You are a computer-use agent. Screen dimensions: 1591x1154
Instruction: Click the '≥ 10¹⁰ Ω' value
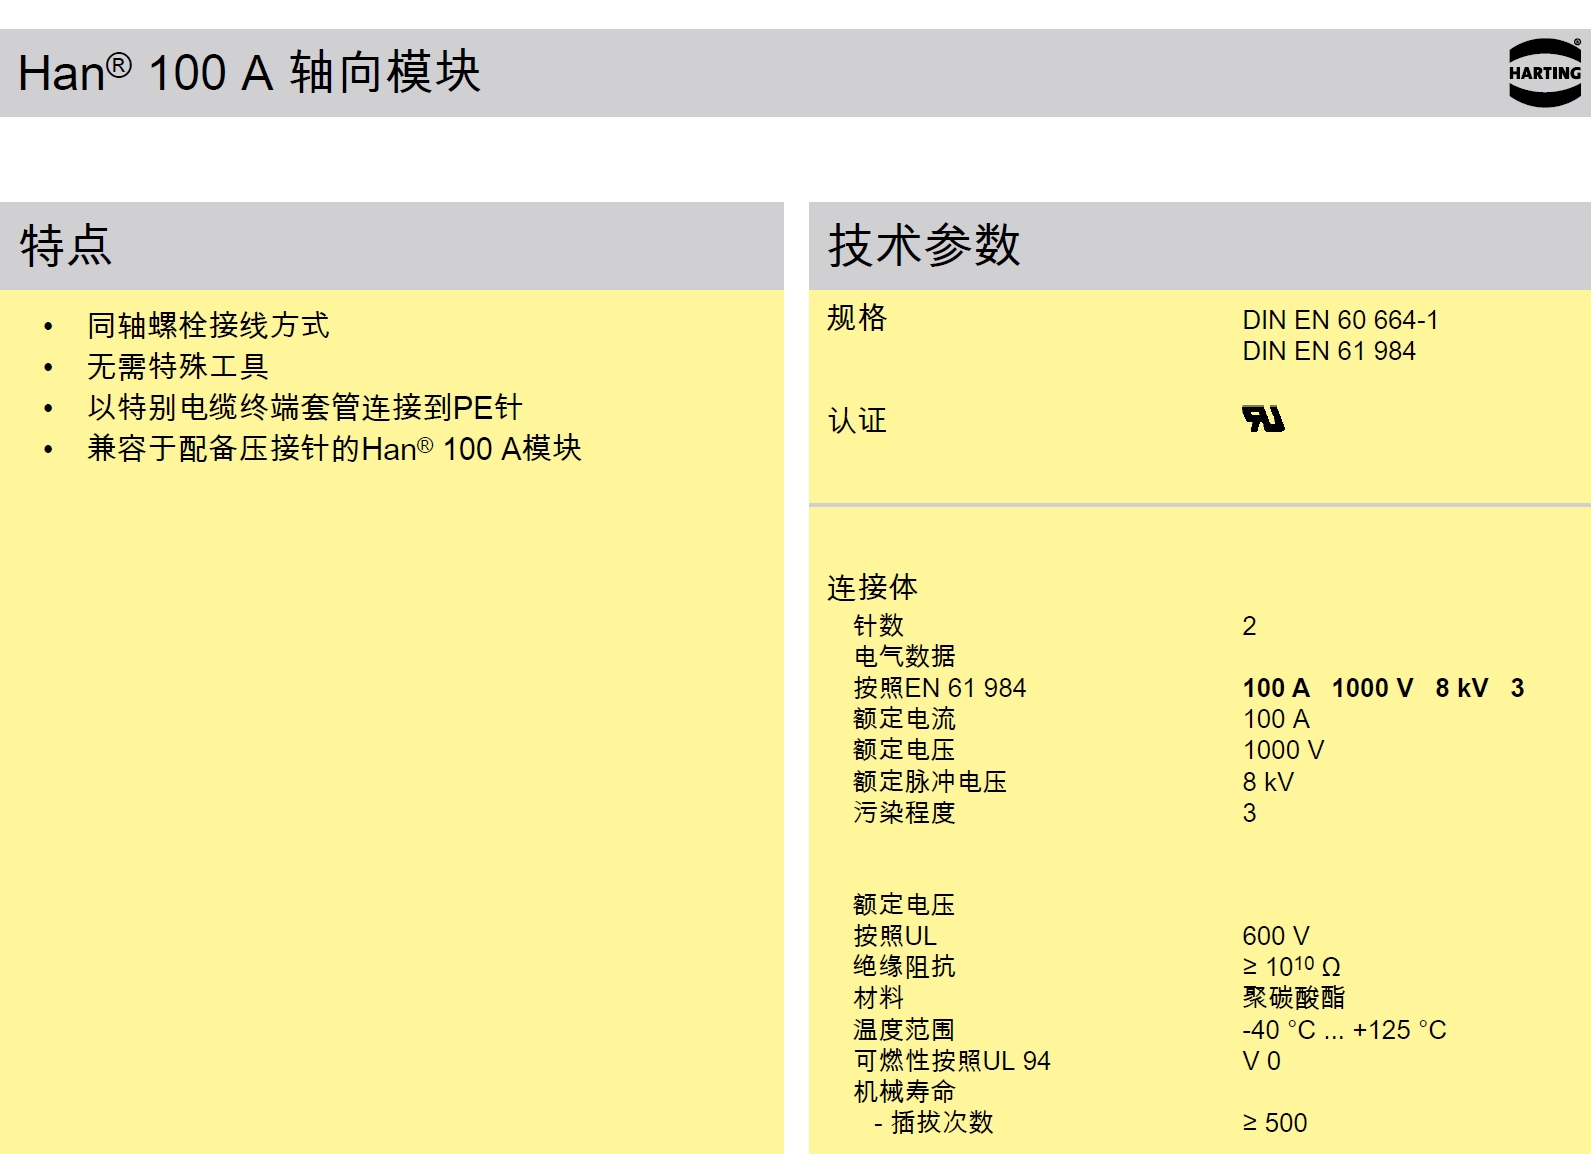click(1292, 967)
